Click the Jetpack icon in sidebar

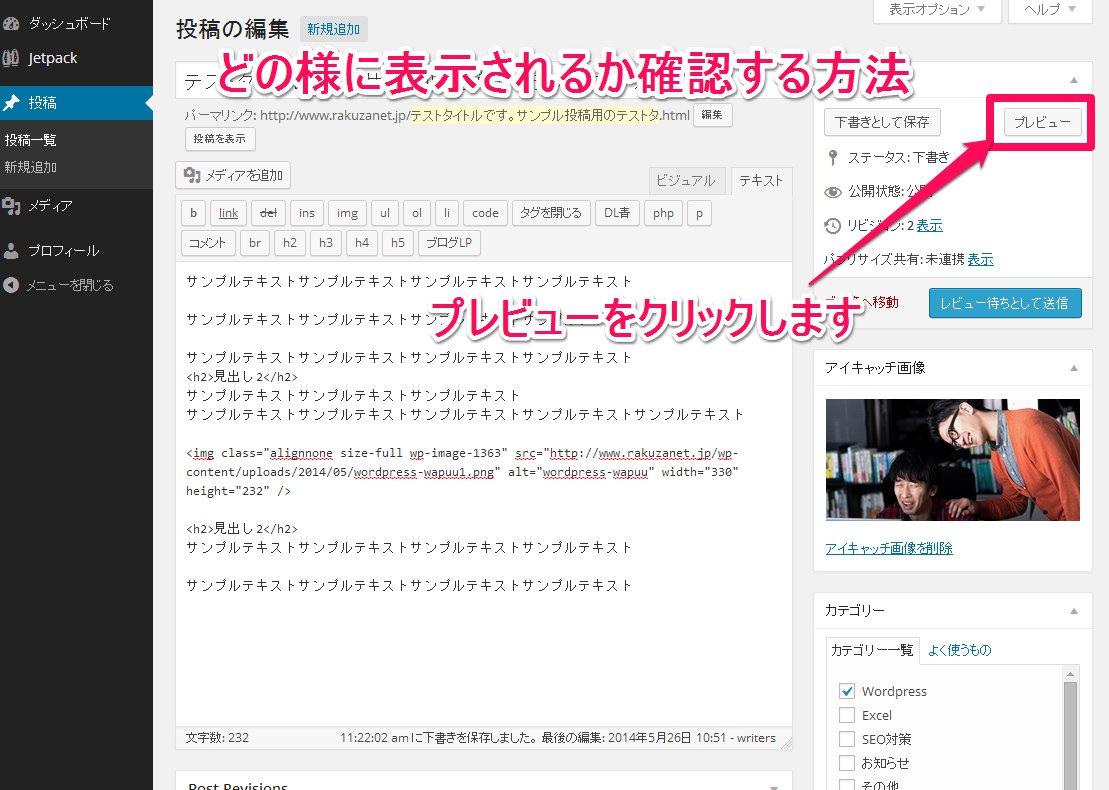(x=11, y=58)
